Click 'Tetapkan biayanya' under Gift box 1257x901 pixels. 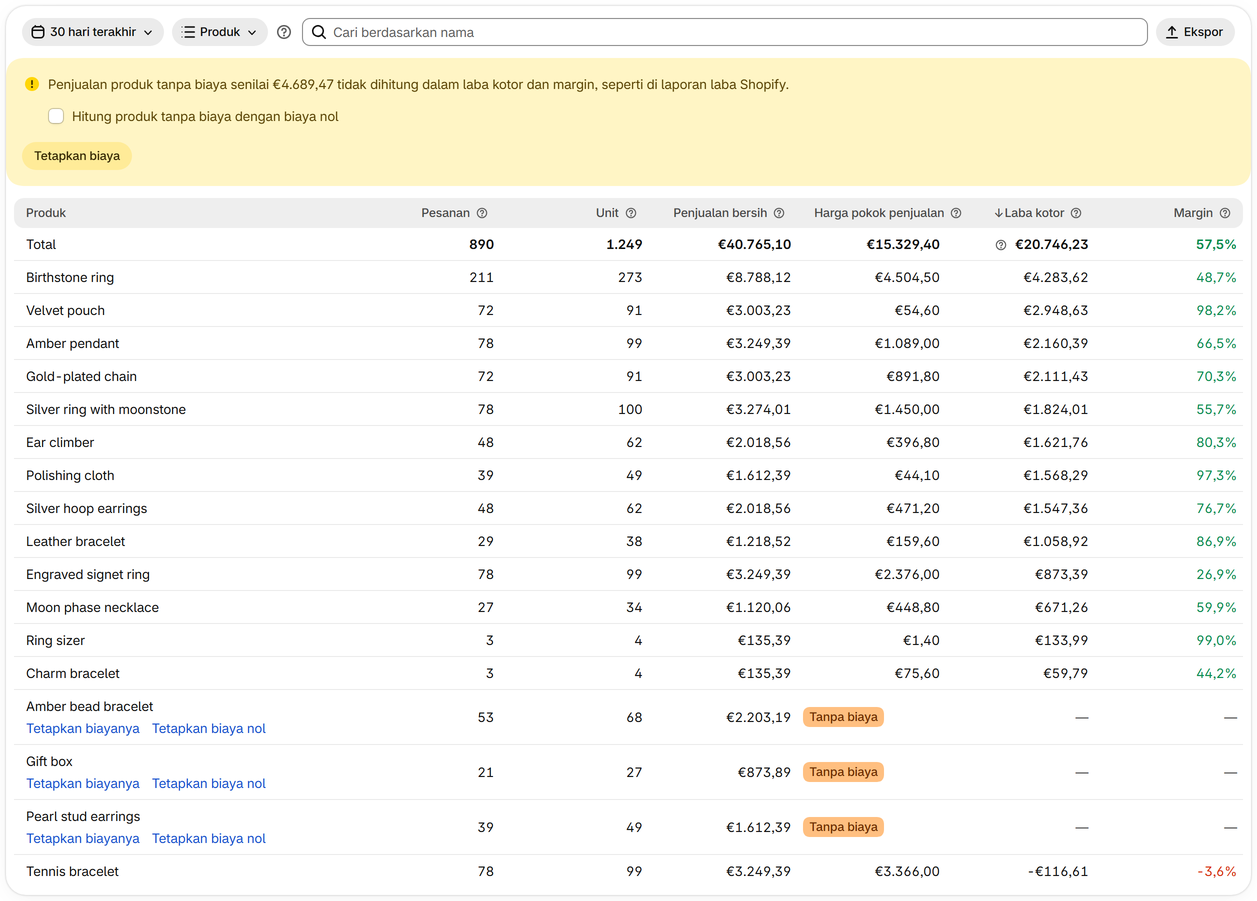[x=83, y=784]
